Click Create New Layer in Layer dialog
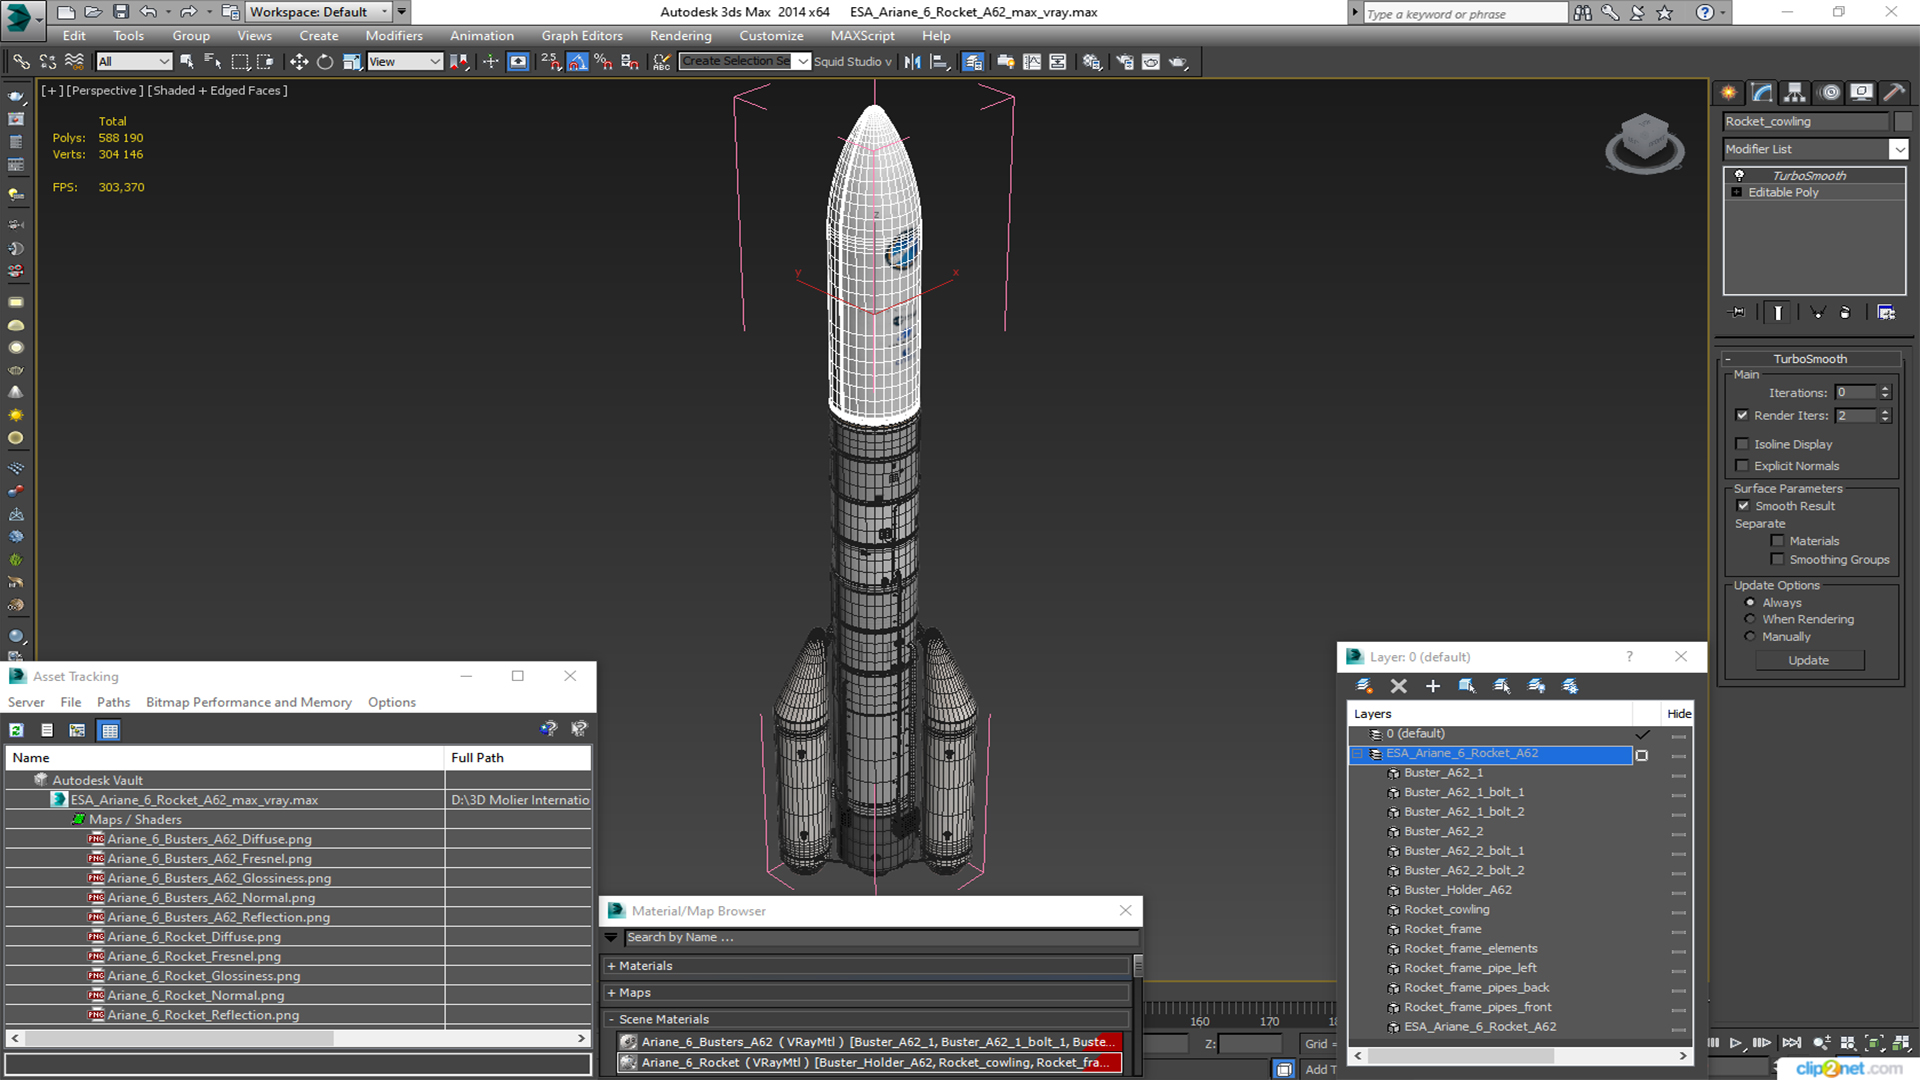The width and height of the screenshot is (1920, 1080). (1364, 686)
